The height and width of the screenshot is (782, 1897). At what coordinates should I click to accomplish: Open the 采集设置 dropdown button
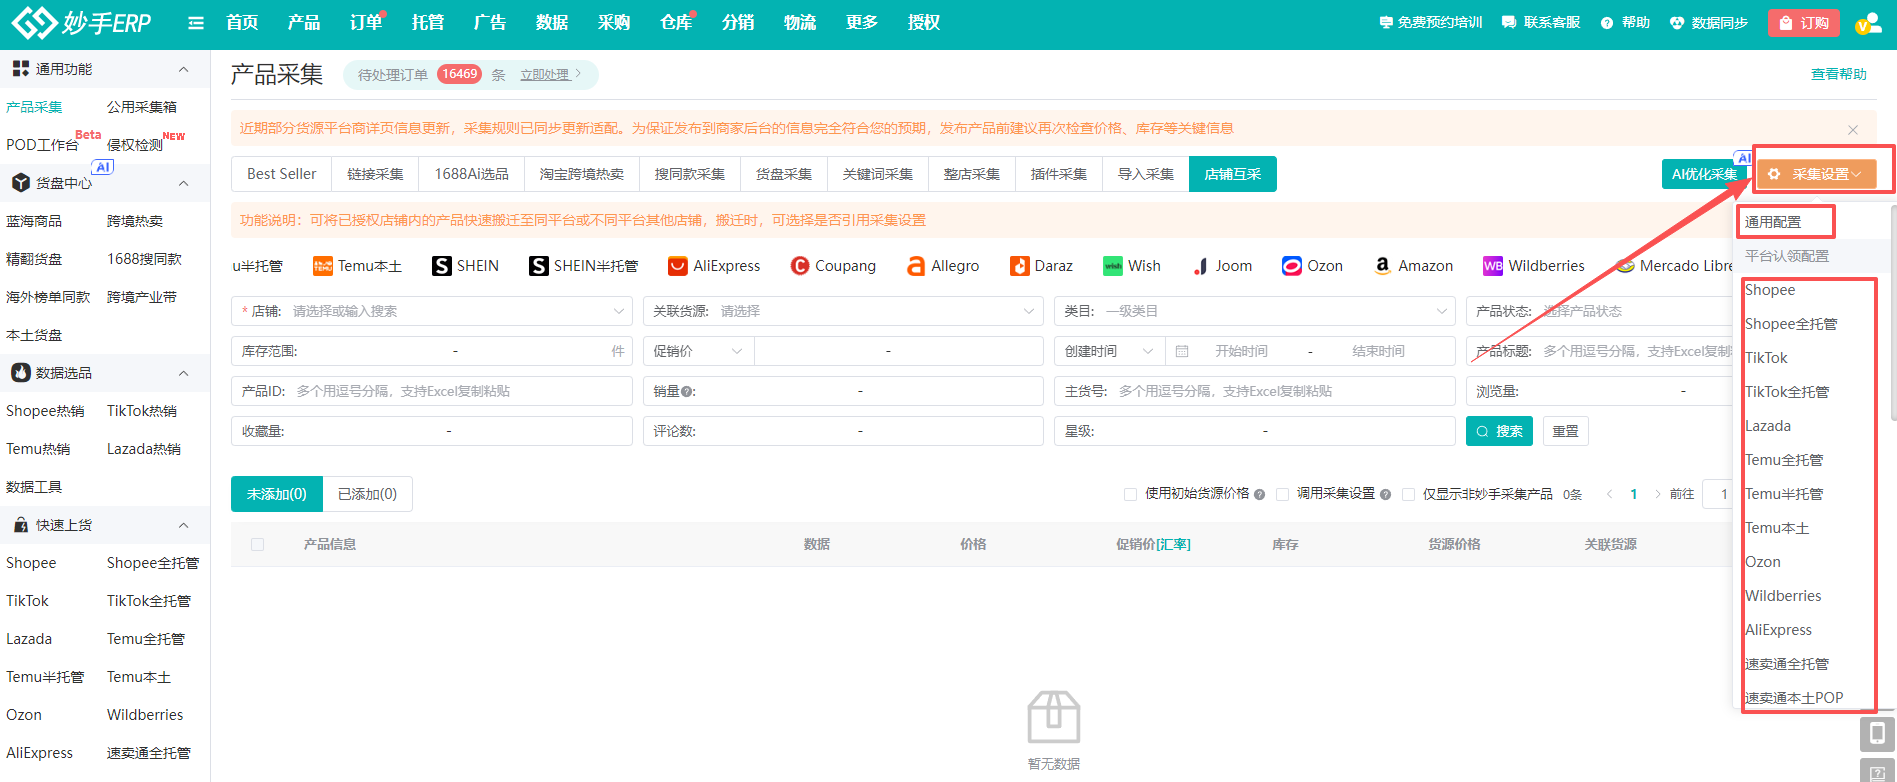coord(1815,174)
